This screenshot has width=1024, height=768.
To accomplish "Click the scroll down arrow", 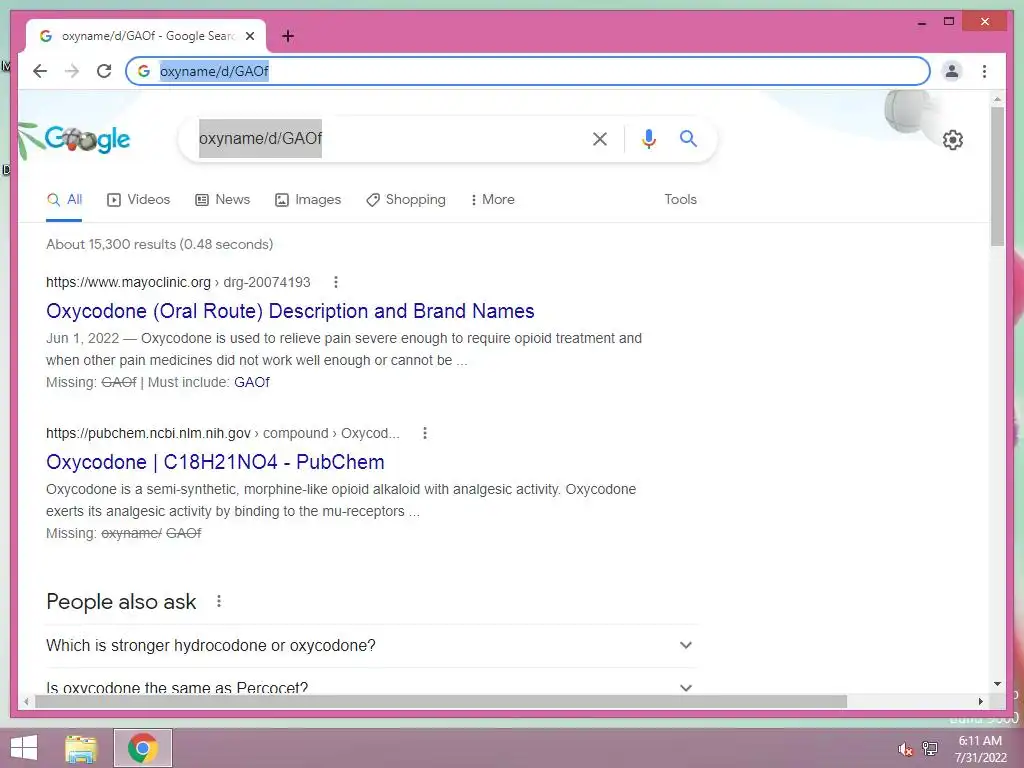I will [997, 684].
